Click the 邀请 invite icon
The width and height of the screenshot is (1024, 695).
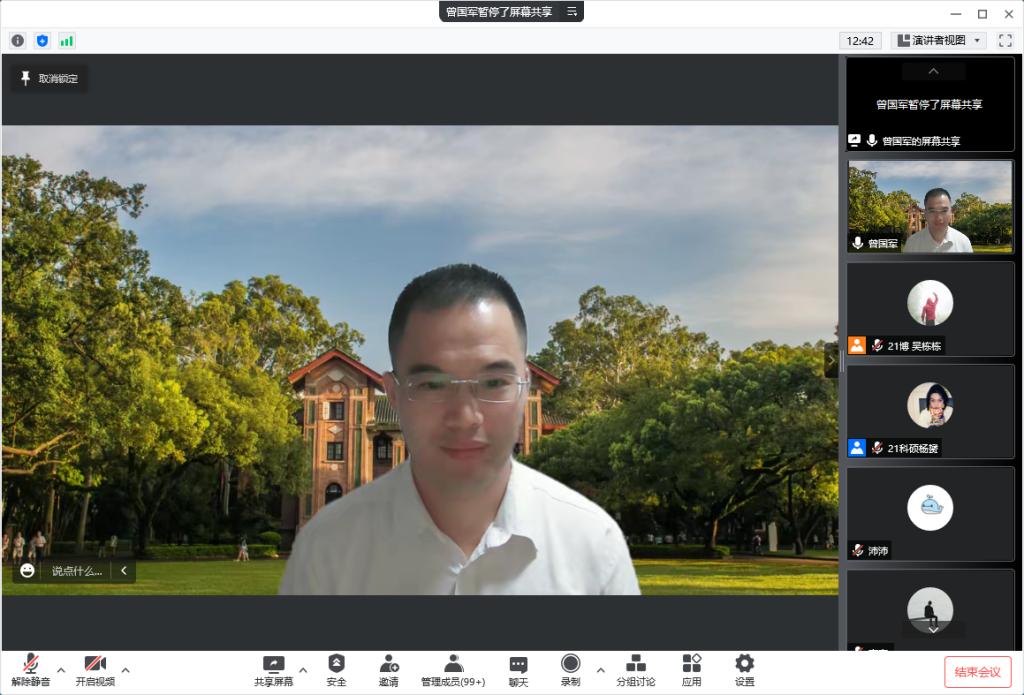coord(388,670)
